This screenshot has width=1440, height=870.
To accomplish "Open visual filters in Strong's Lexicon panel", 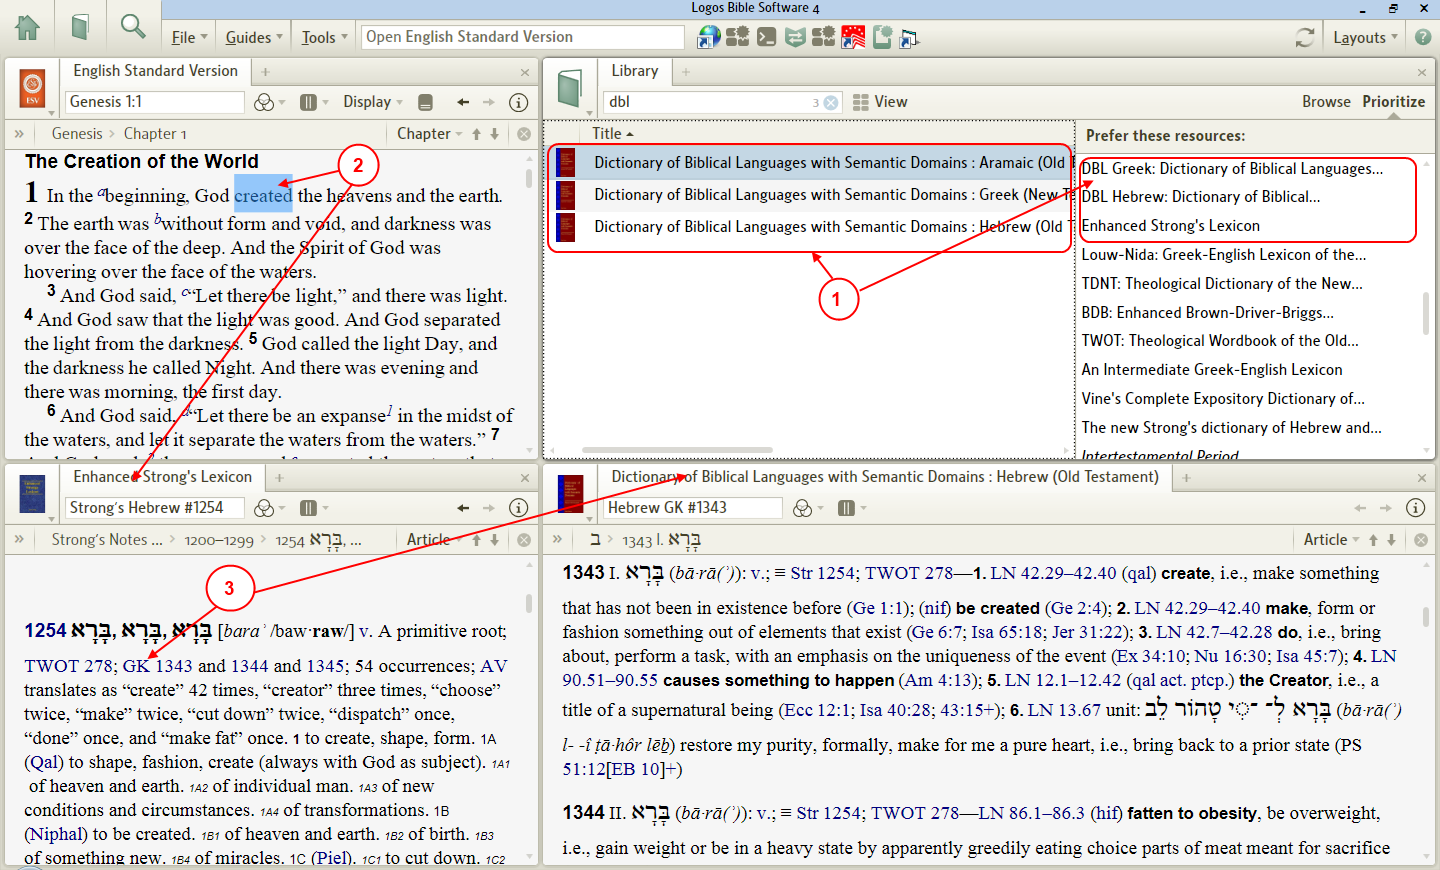I will pyautogui.click(x=264, y=508).
